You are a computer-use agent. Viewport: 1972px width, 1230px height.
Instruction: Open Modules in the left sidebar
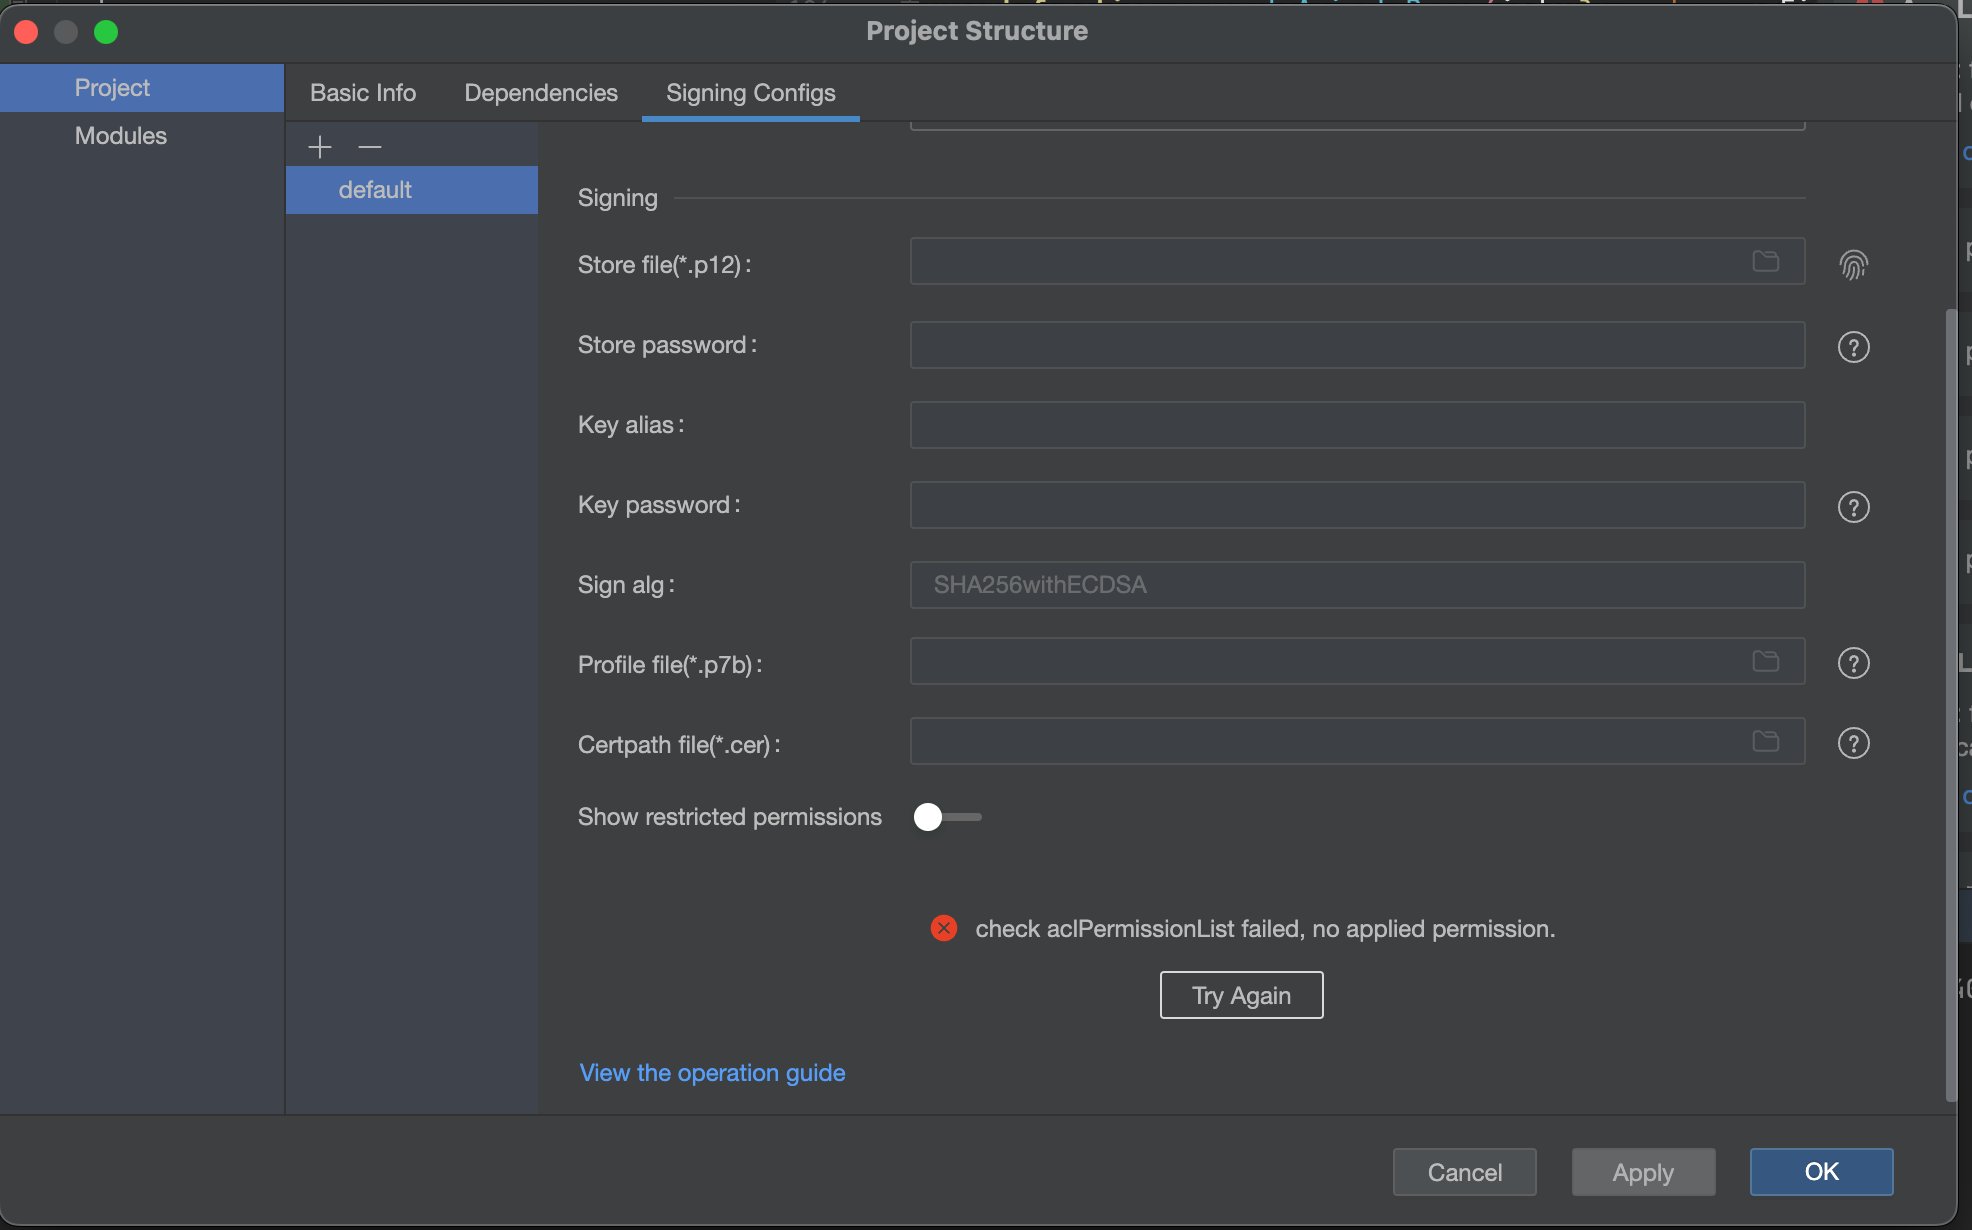pyautogui.click(x=142, y=136)
